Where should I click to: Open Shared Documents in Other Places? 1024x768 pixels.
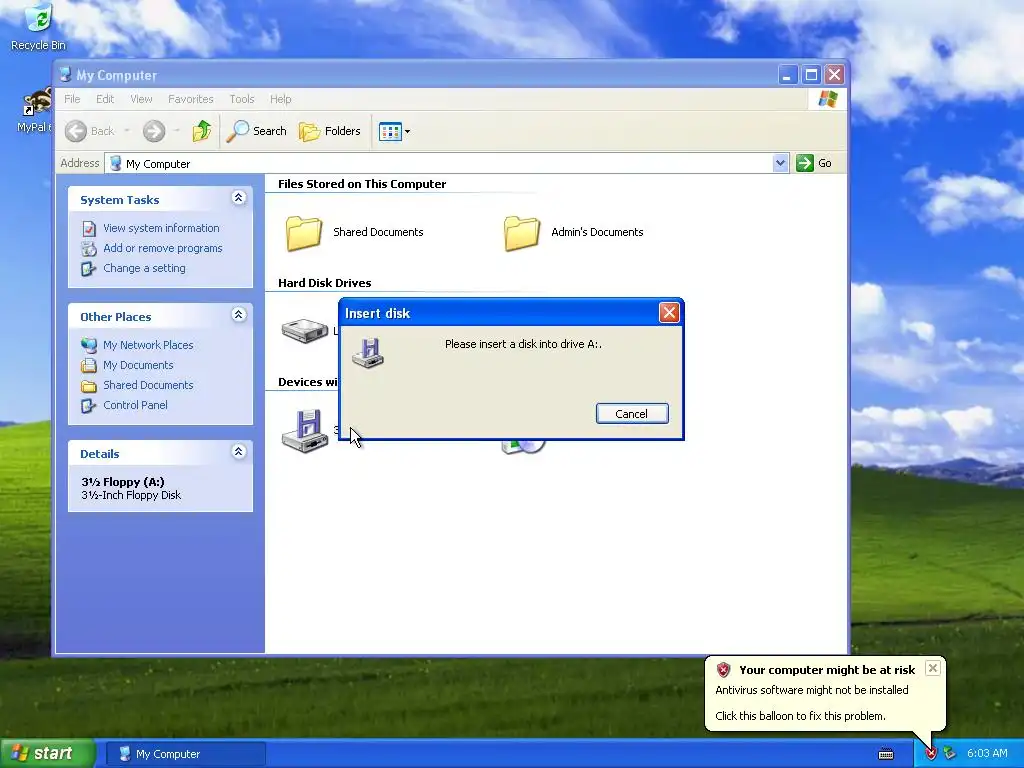148,385
